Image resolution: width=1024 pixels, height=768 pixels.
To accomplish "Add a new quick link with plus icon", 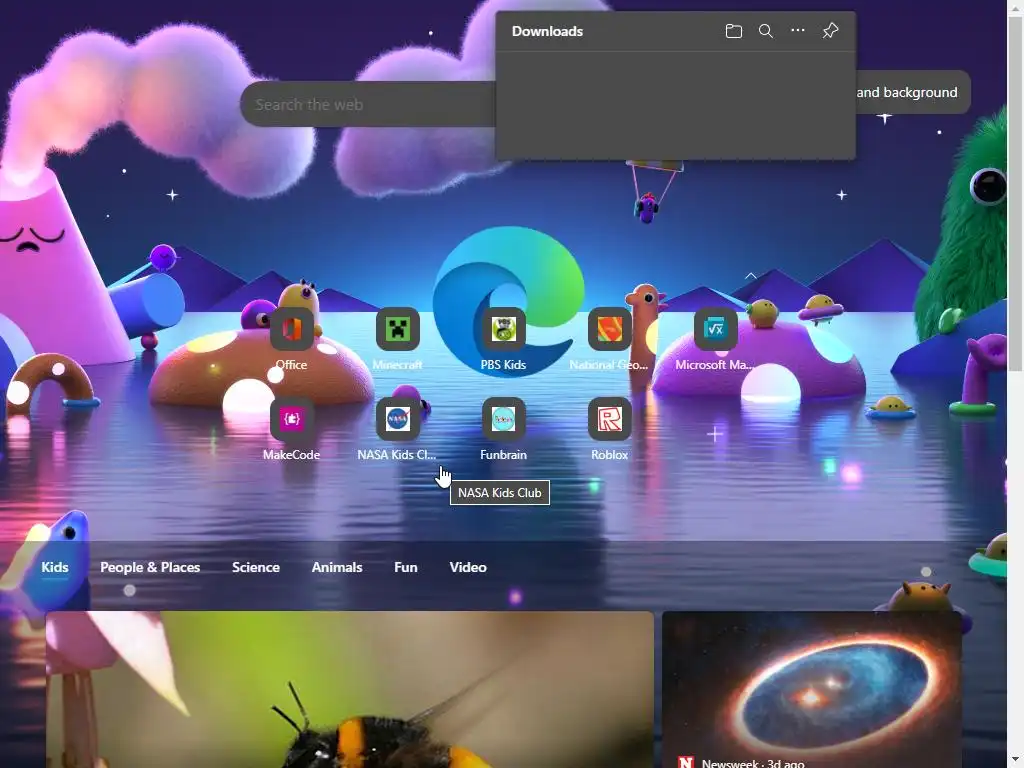I will tap(714, 434).
